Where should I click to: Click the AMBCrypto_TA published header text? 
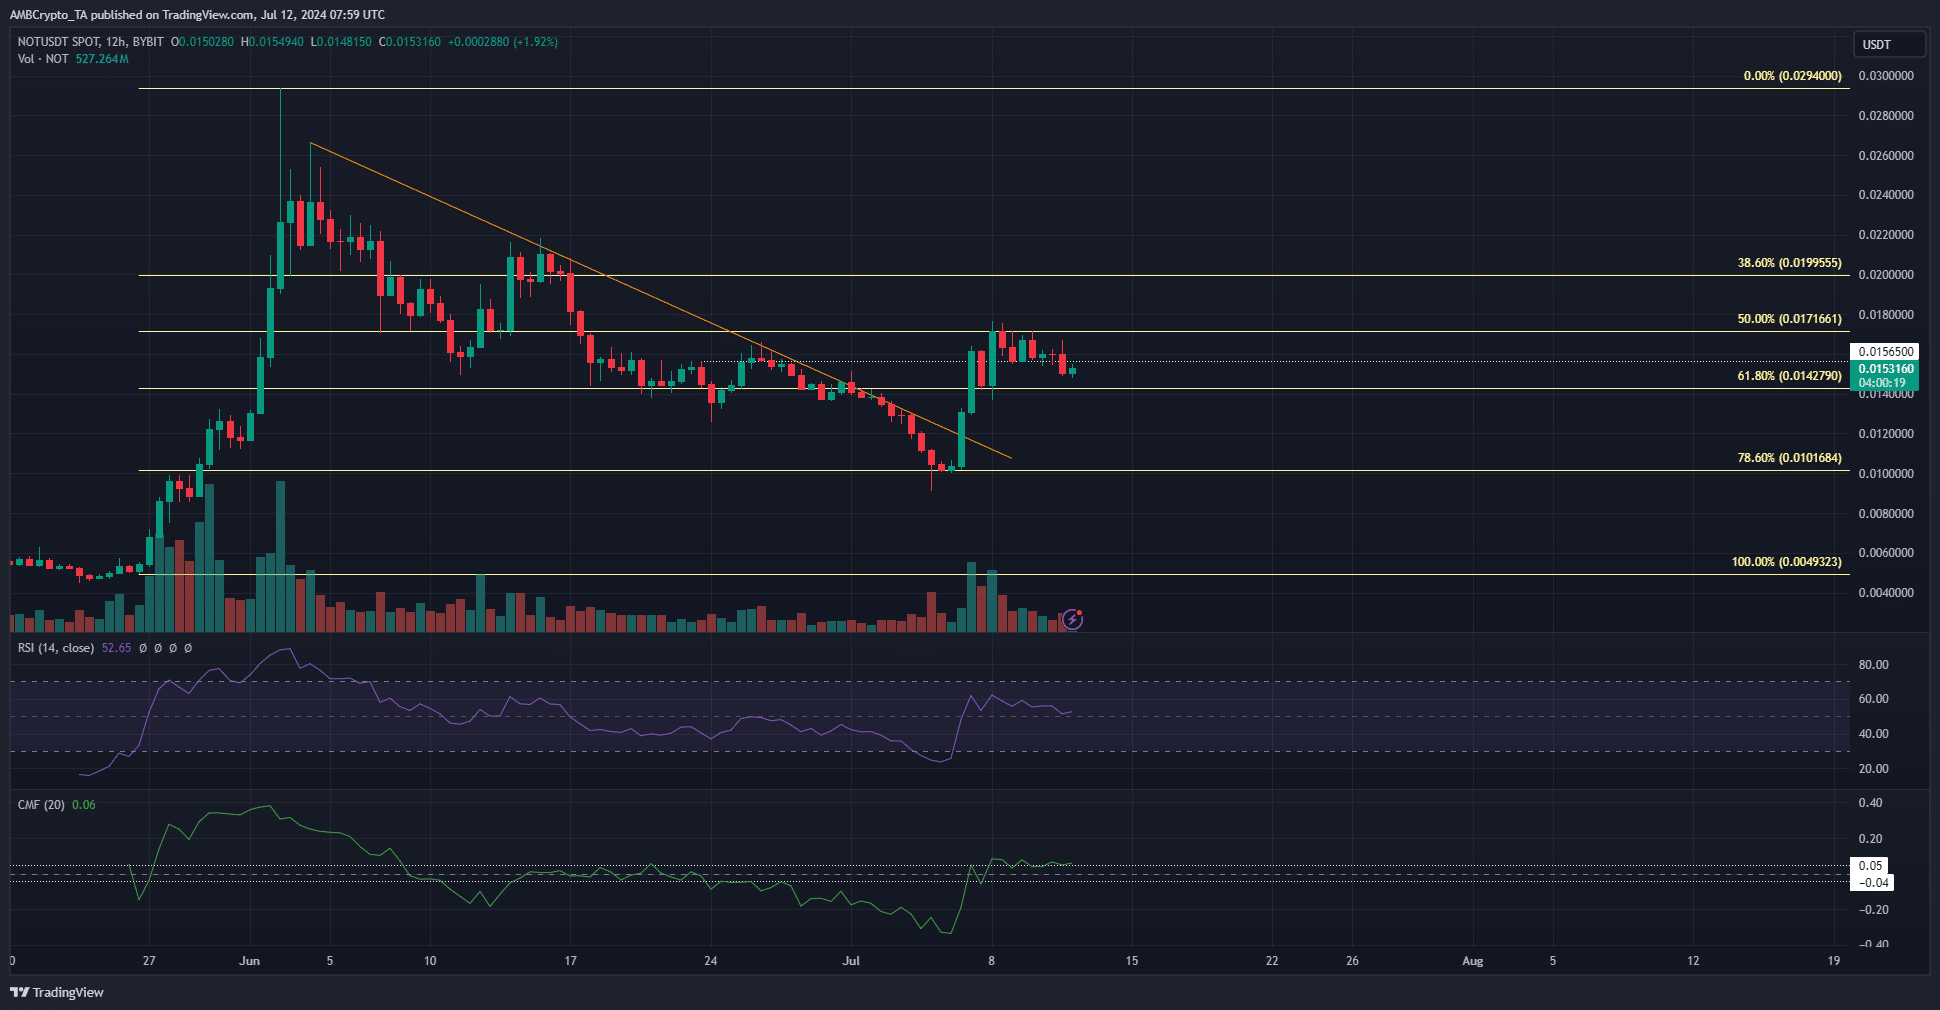[x=197, y=15]
